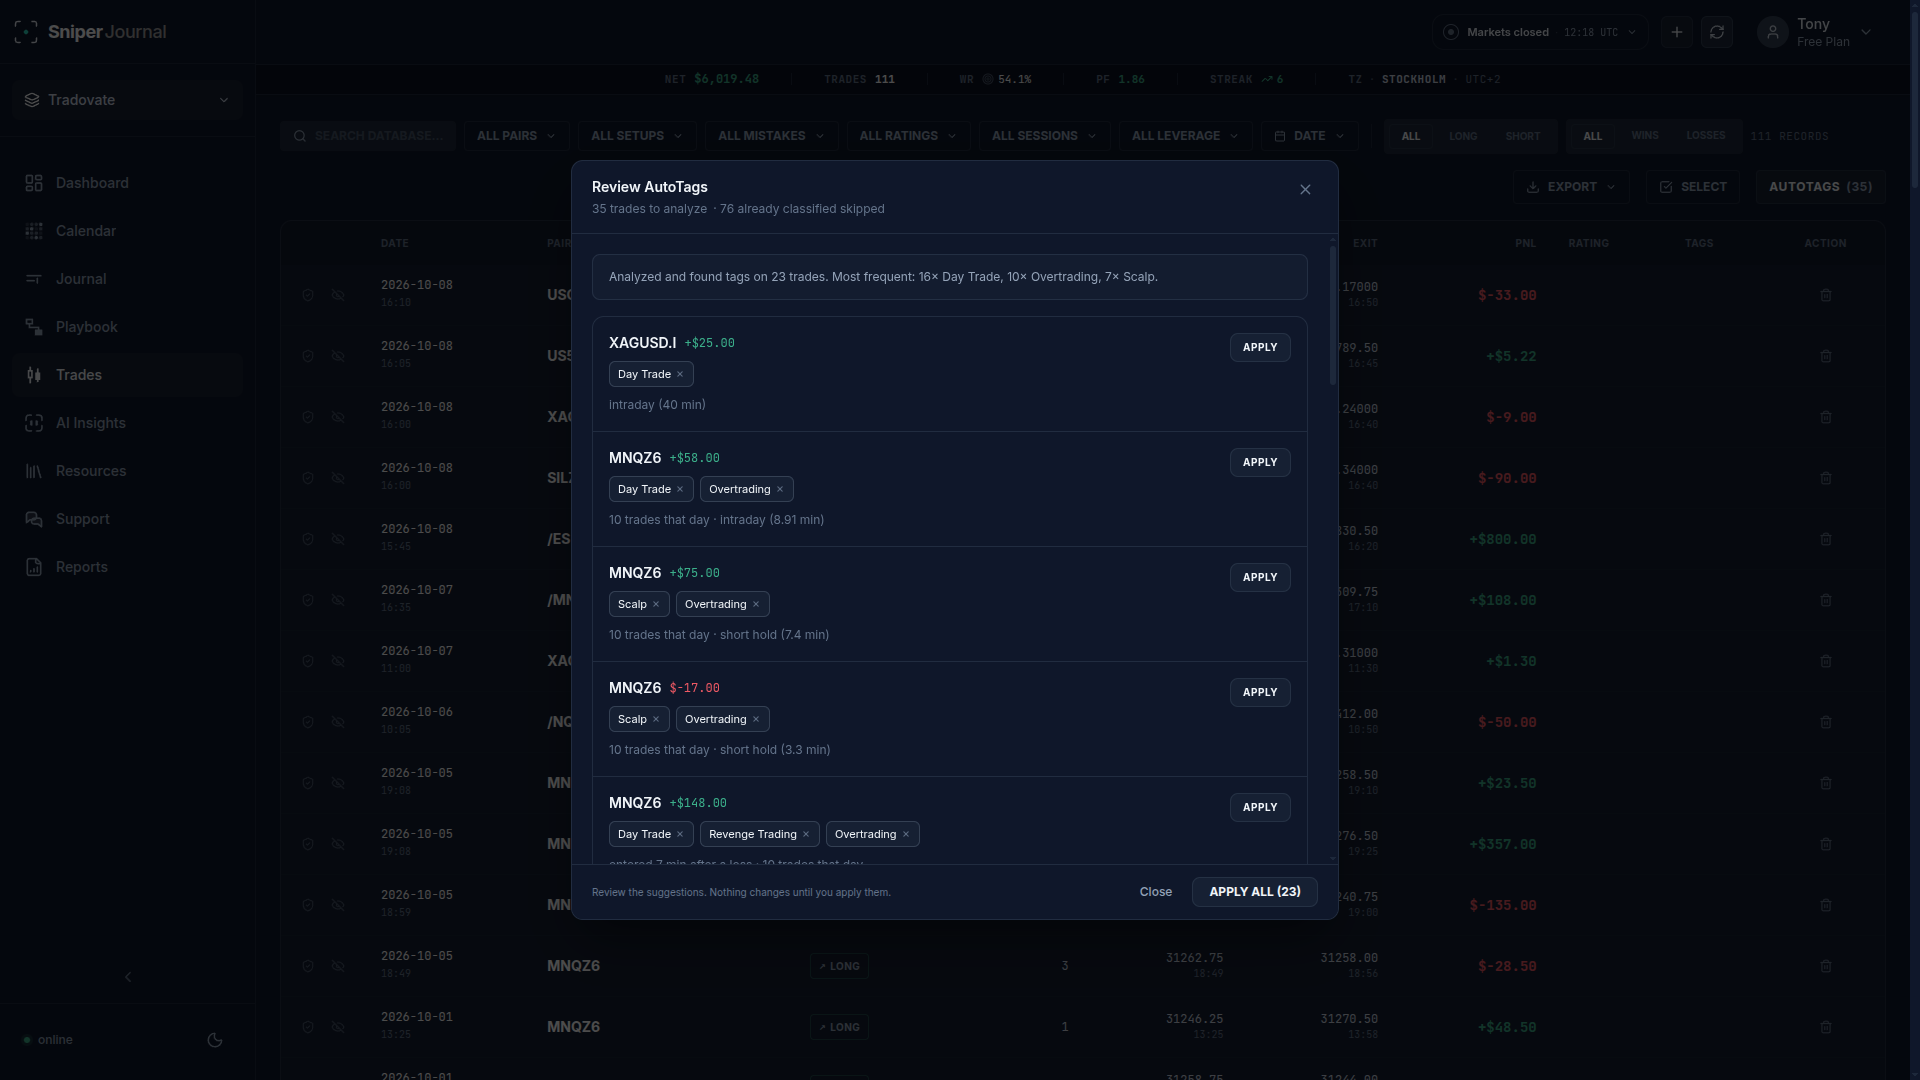Open the ALL PAIRS filter dropdown
This screenshot has width=1920, height=1080.
pyautogui.click(x=517, y=136)
